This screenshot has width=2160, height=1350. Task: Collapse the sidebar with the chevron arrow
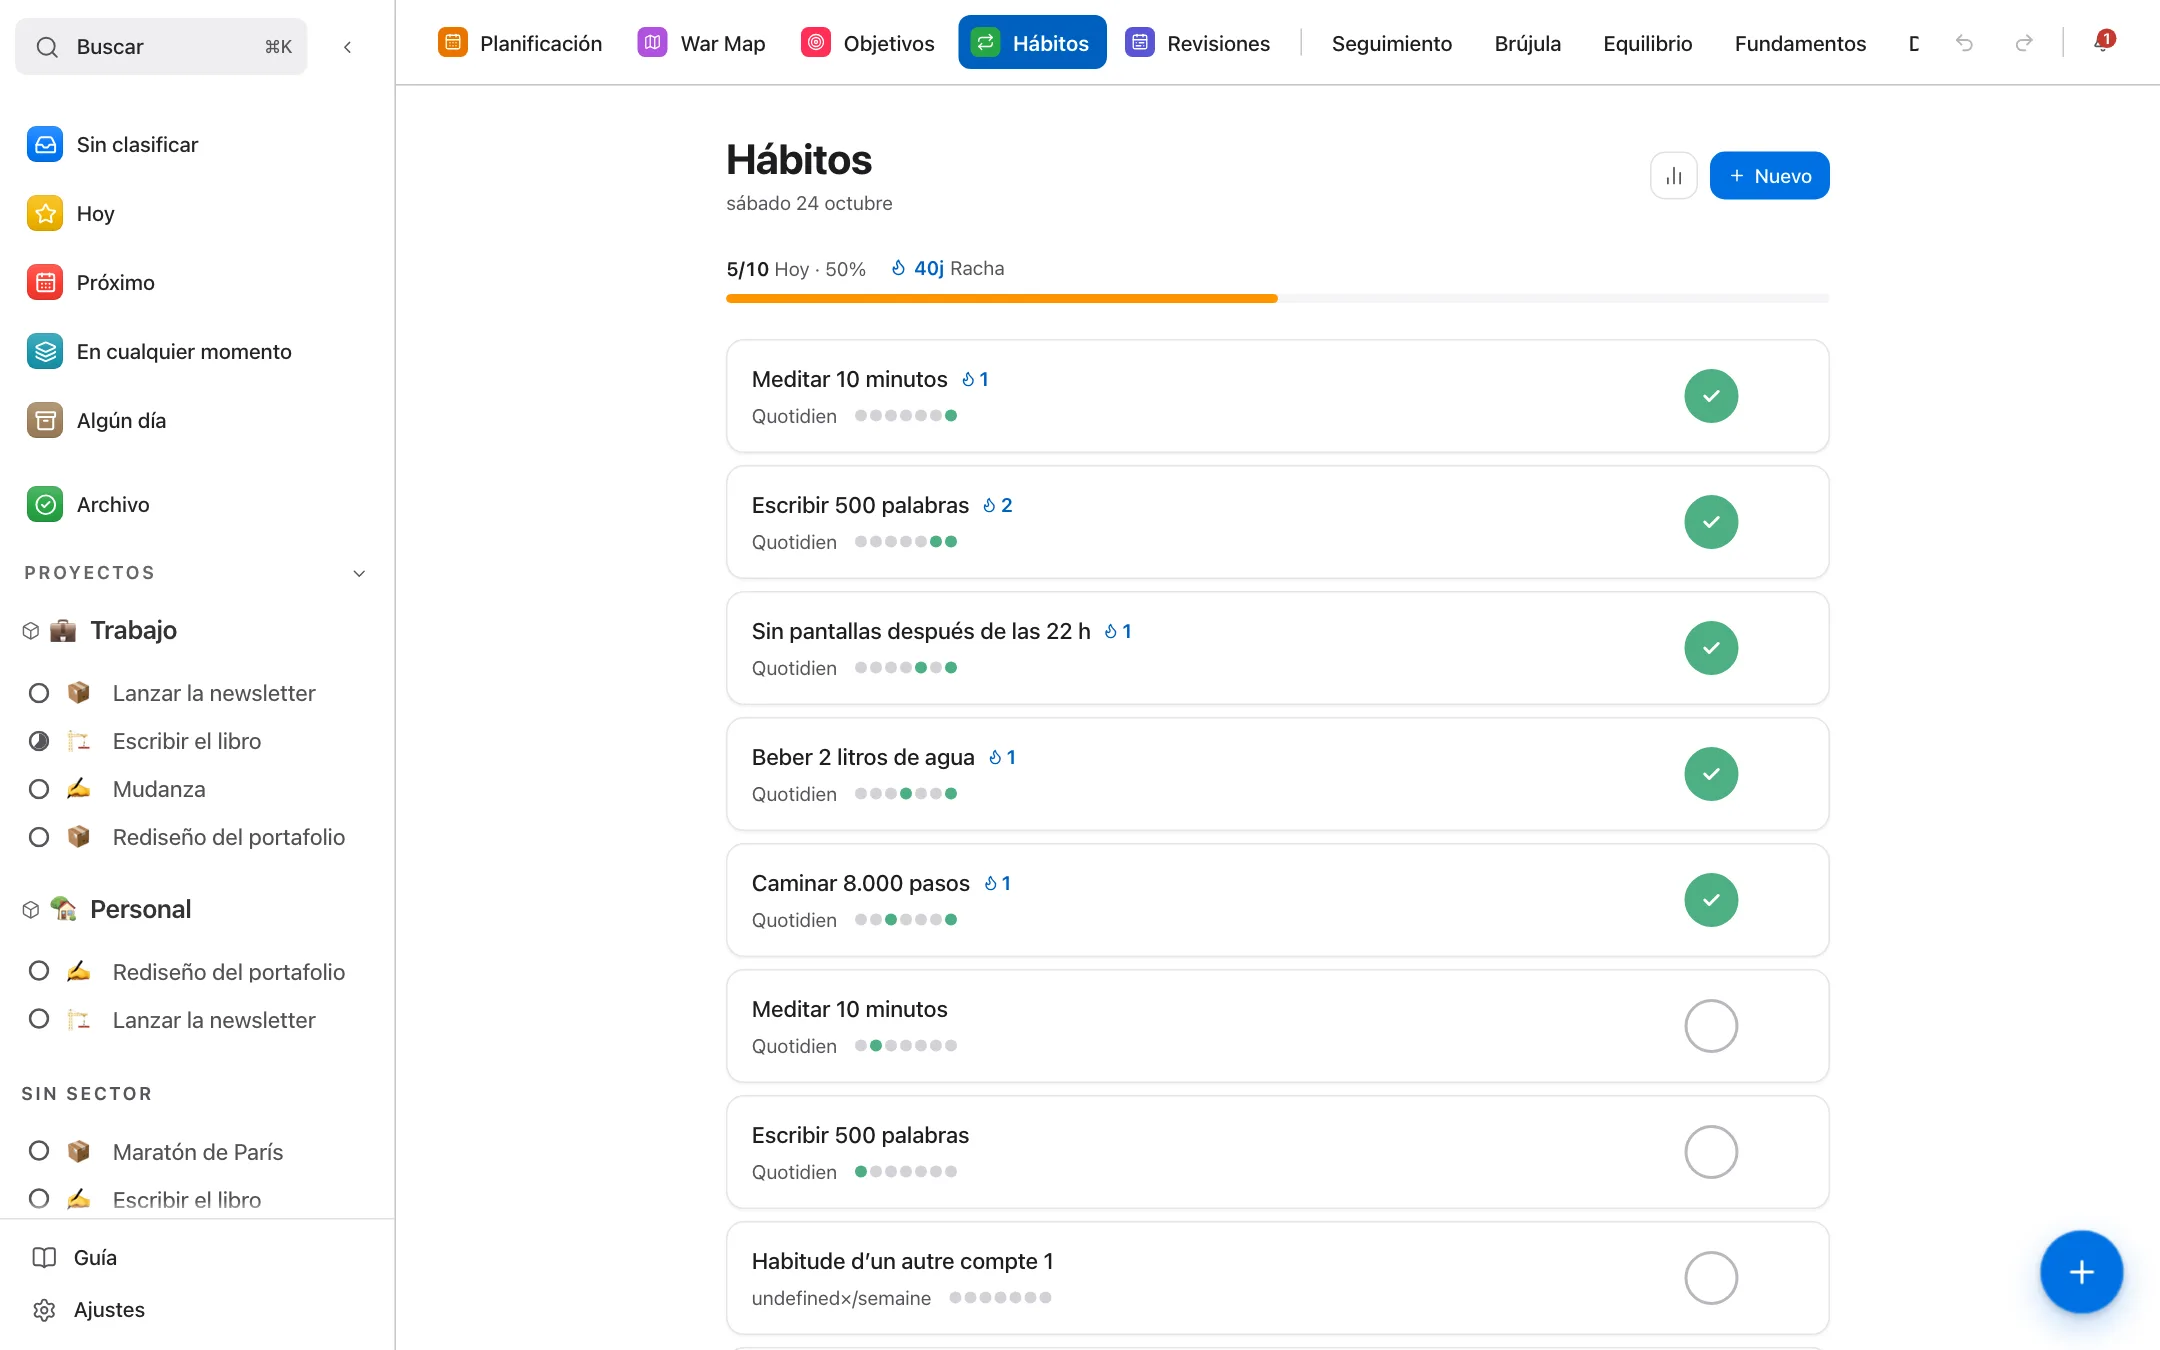348,47
